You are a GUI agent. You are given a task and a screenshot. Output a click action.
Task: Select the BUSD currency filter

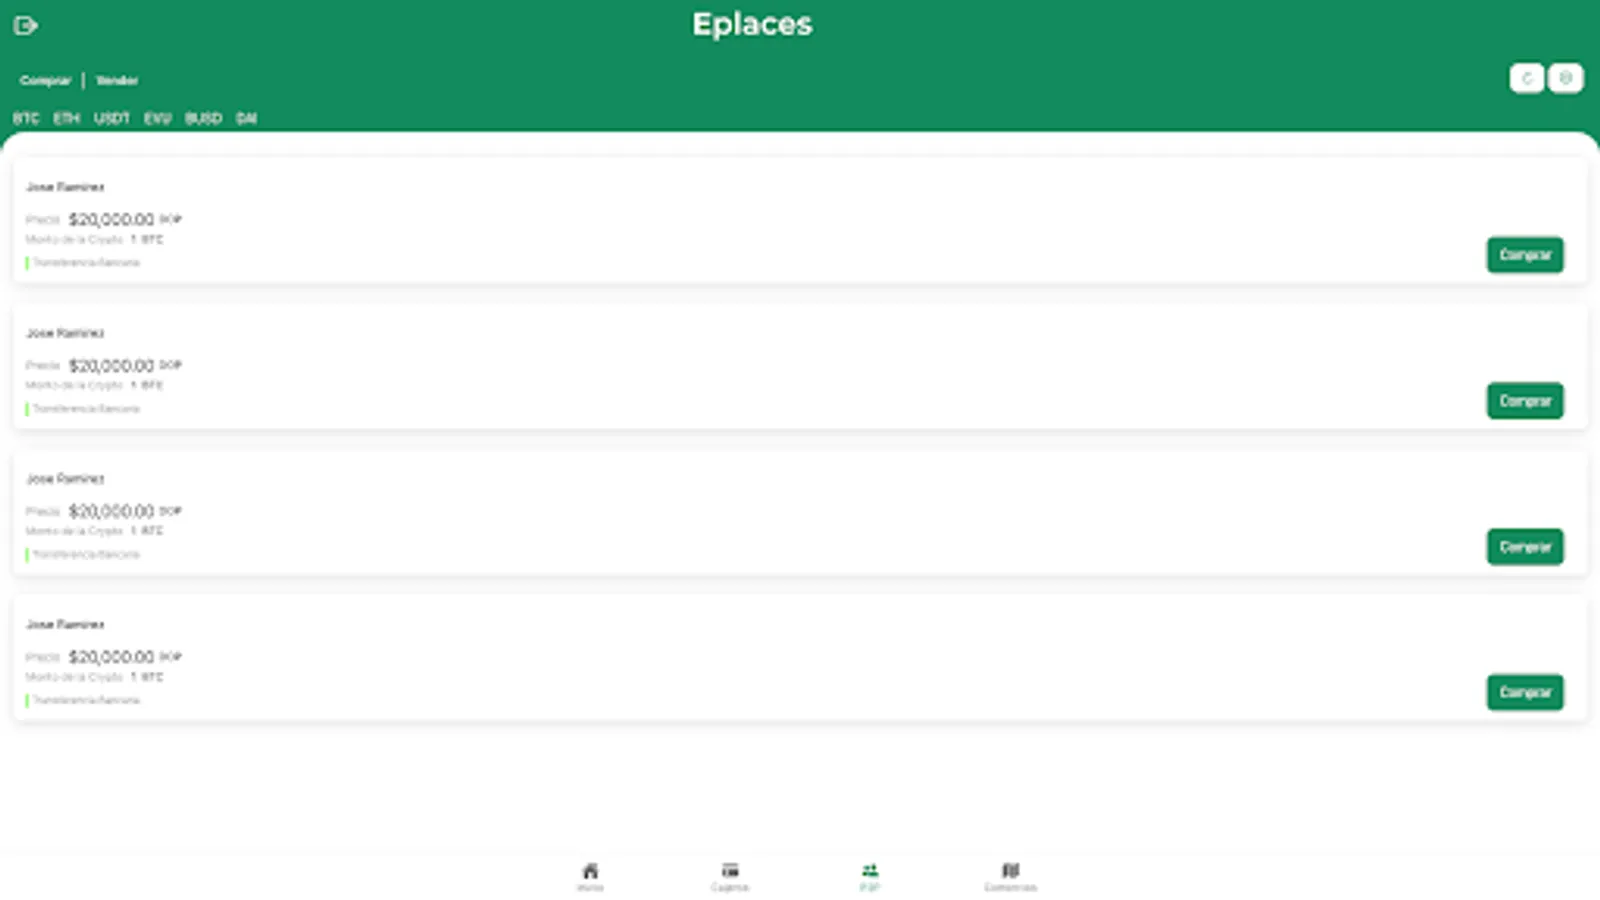[203, 118]
